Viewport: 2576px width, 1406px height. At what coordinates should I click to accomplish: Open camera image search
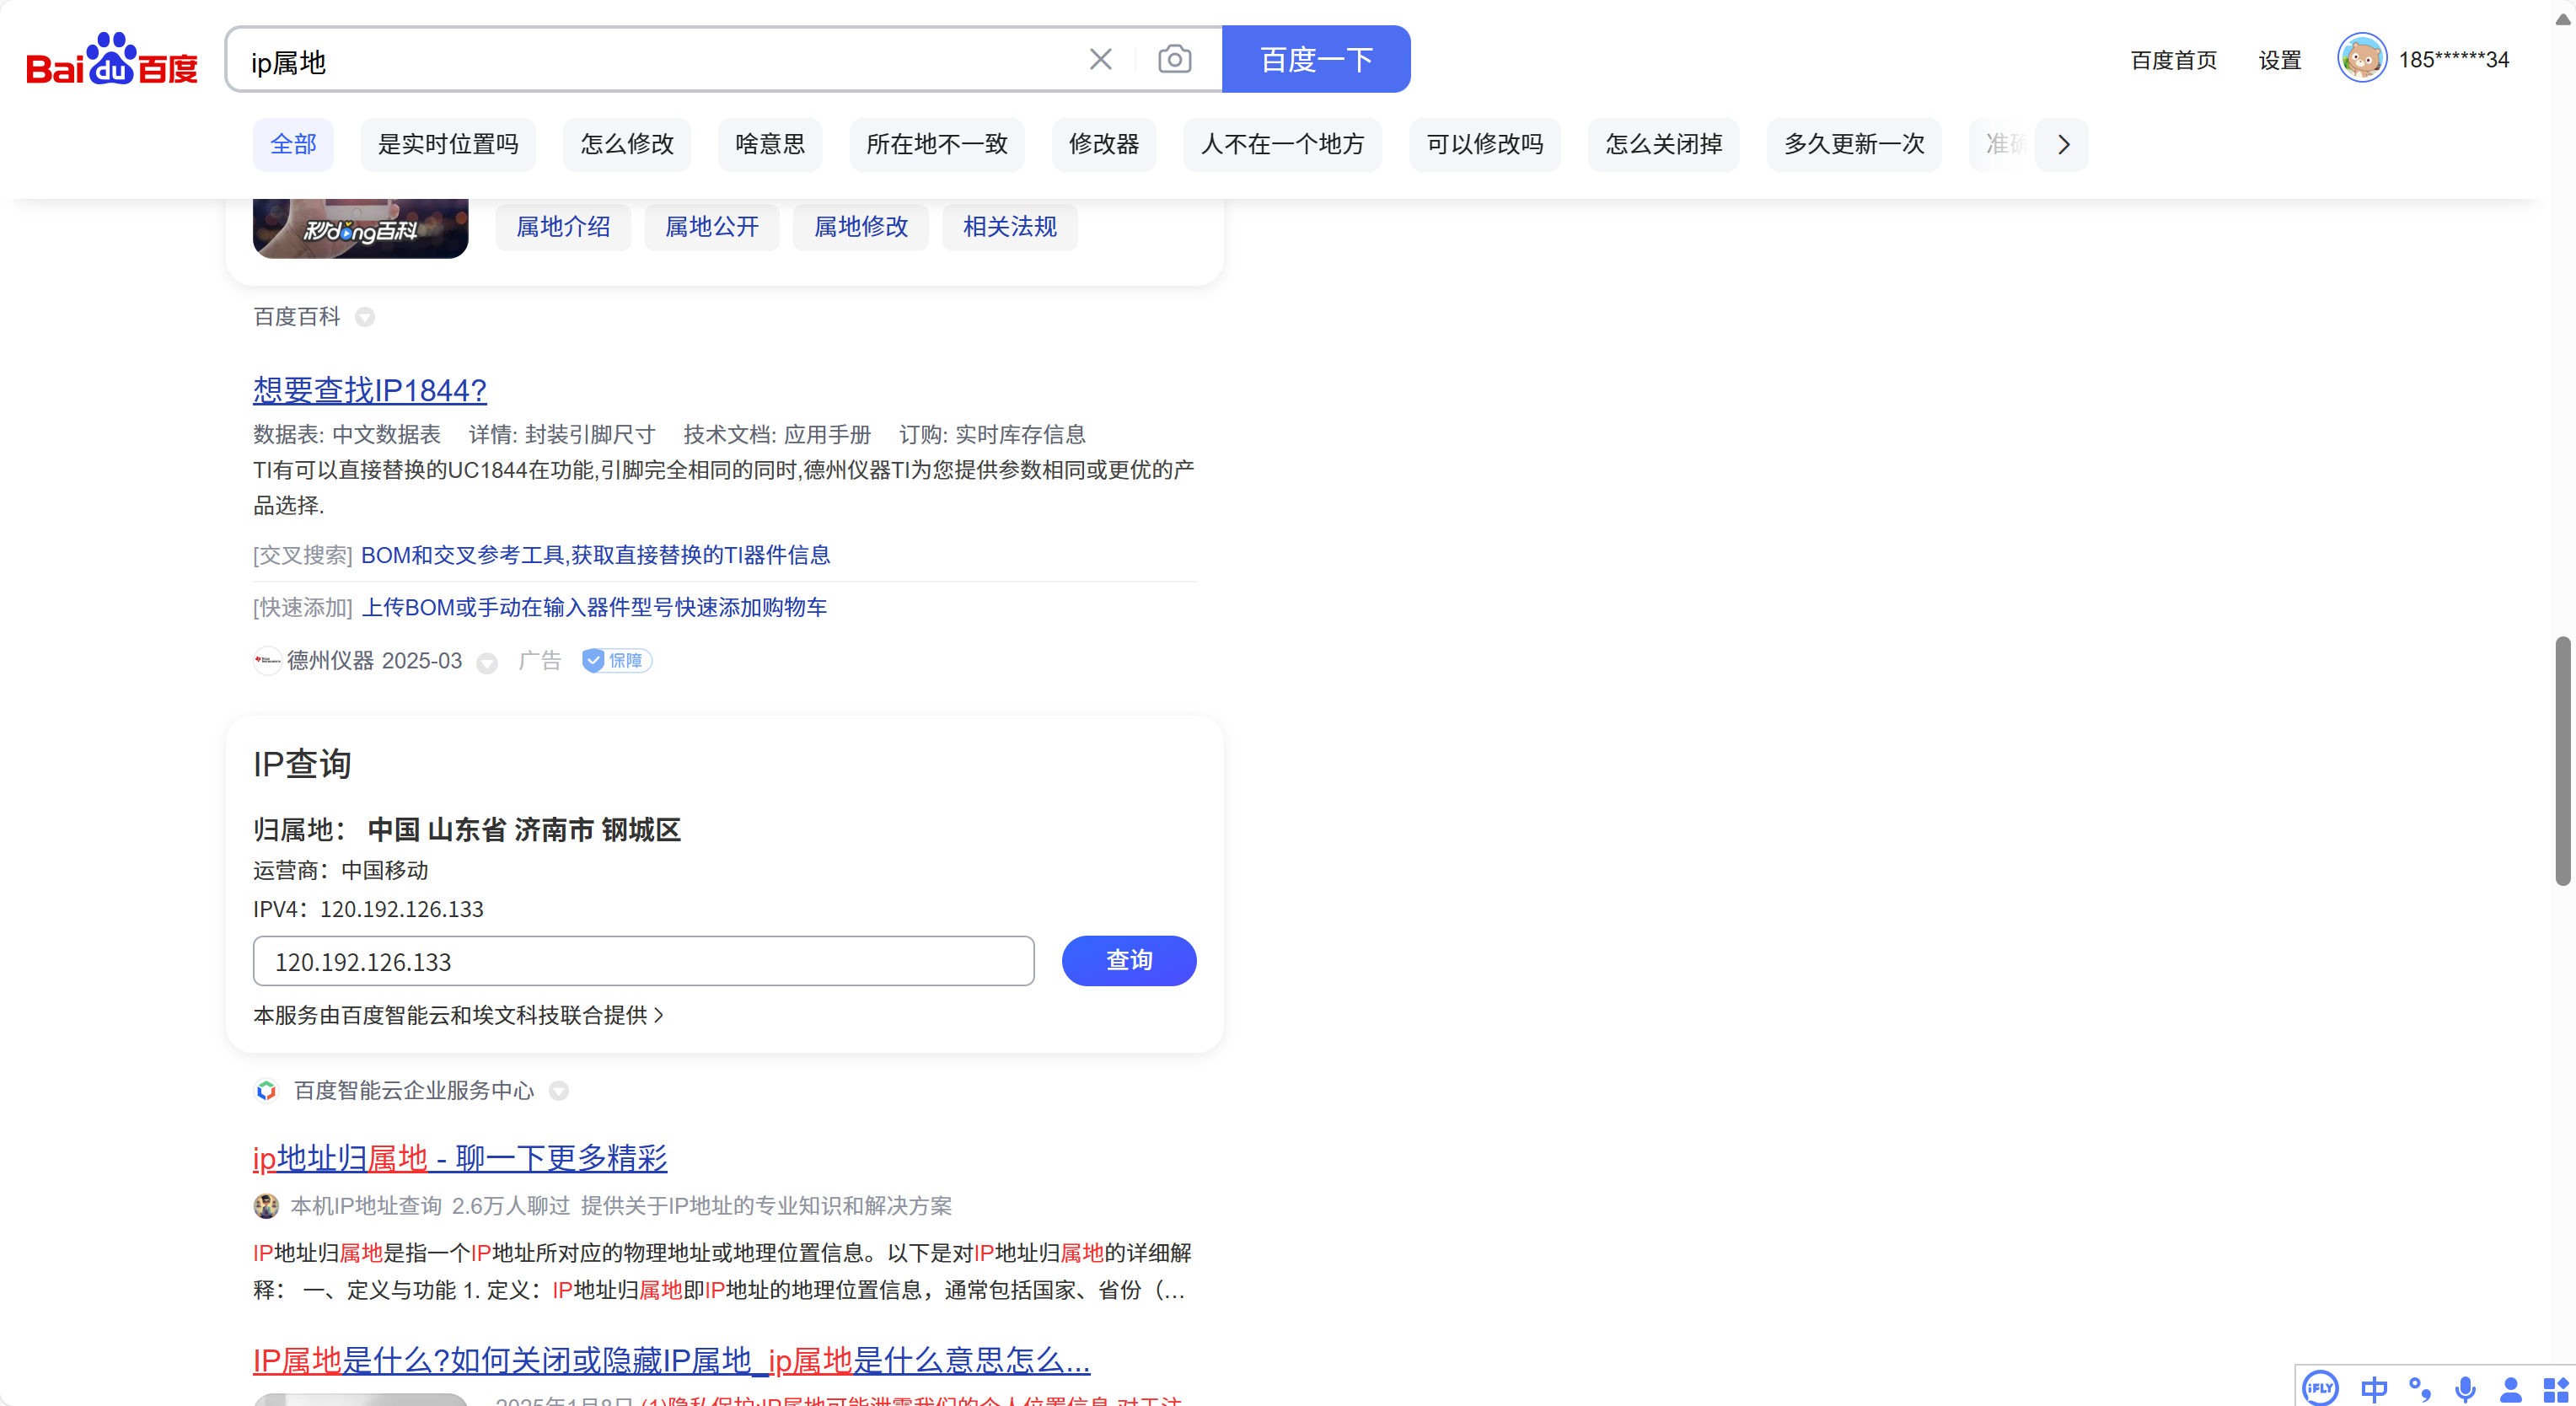pos(1174,60)
